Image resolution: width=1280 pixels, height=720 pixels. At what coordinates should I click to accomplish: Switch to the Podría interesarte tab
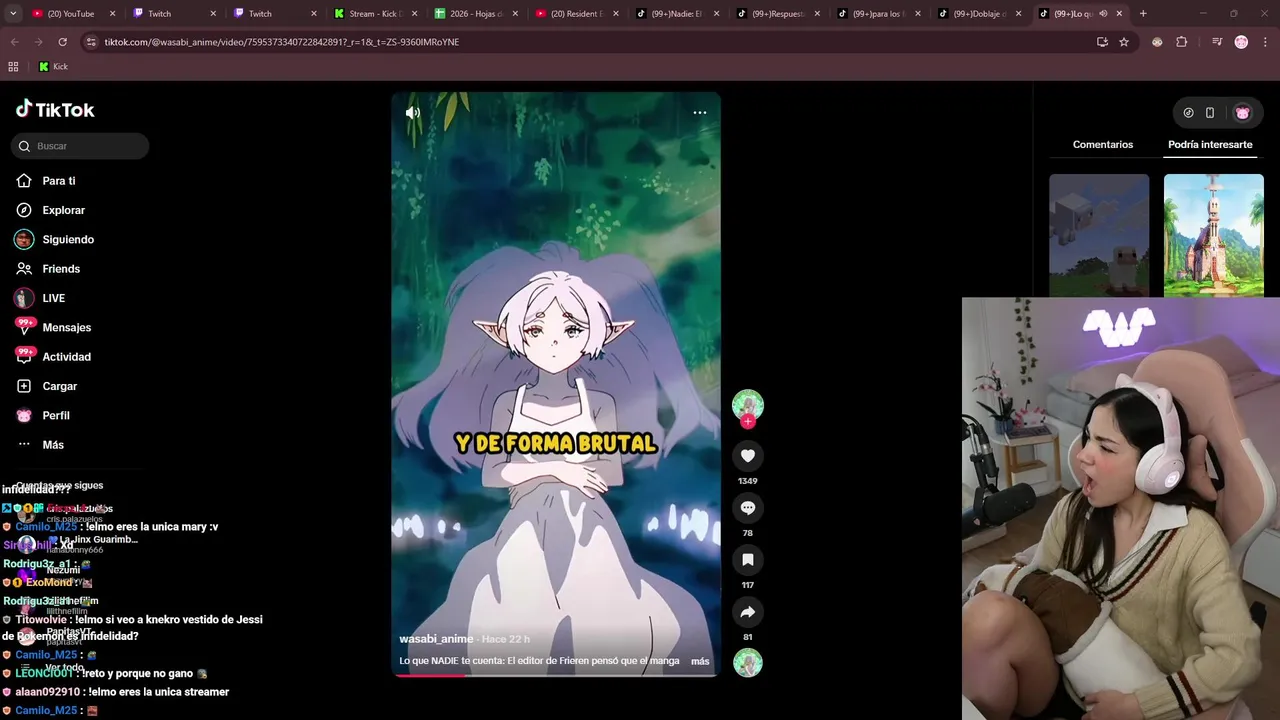click(x=1210, y=145)
